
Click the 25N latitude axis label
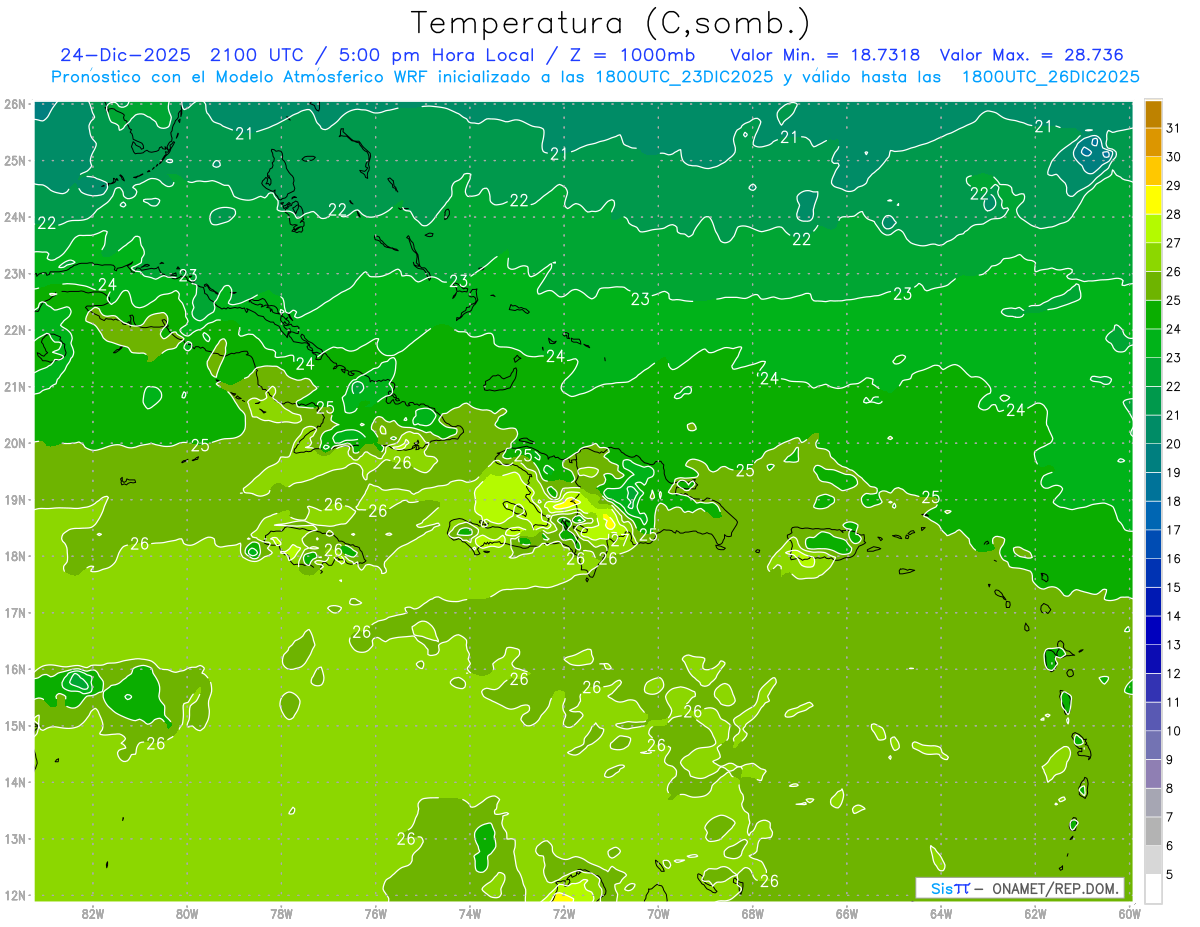coord(14,160)
